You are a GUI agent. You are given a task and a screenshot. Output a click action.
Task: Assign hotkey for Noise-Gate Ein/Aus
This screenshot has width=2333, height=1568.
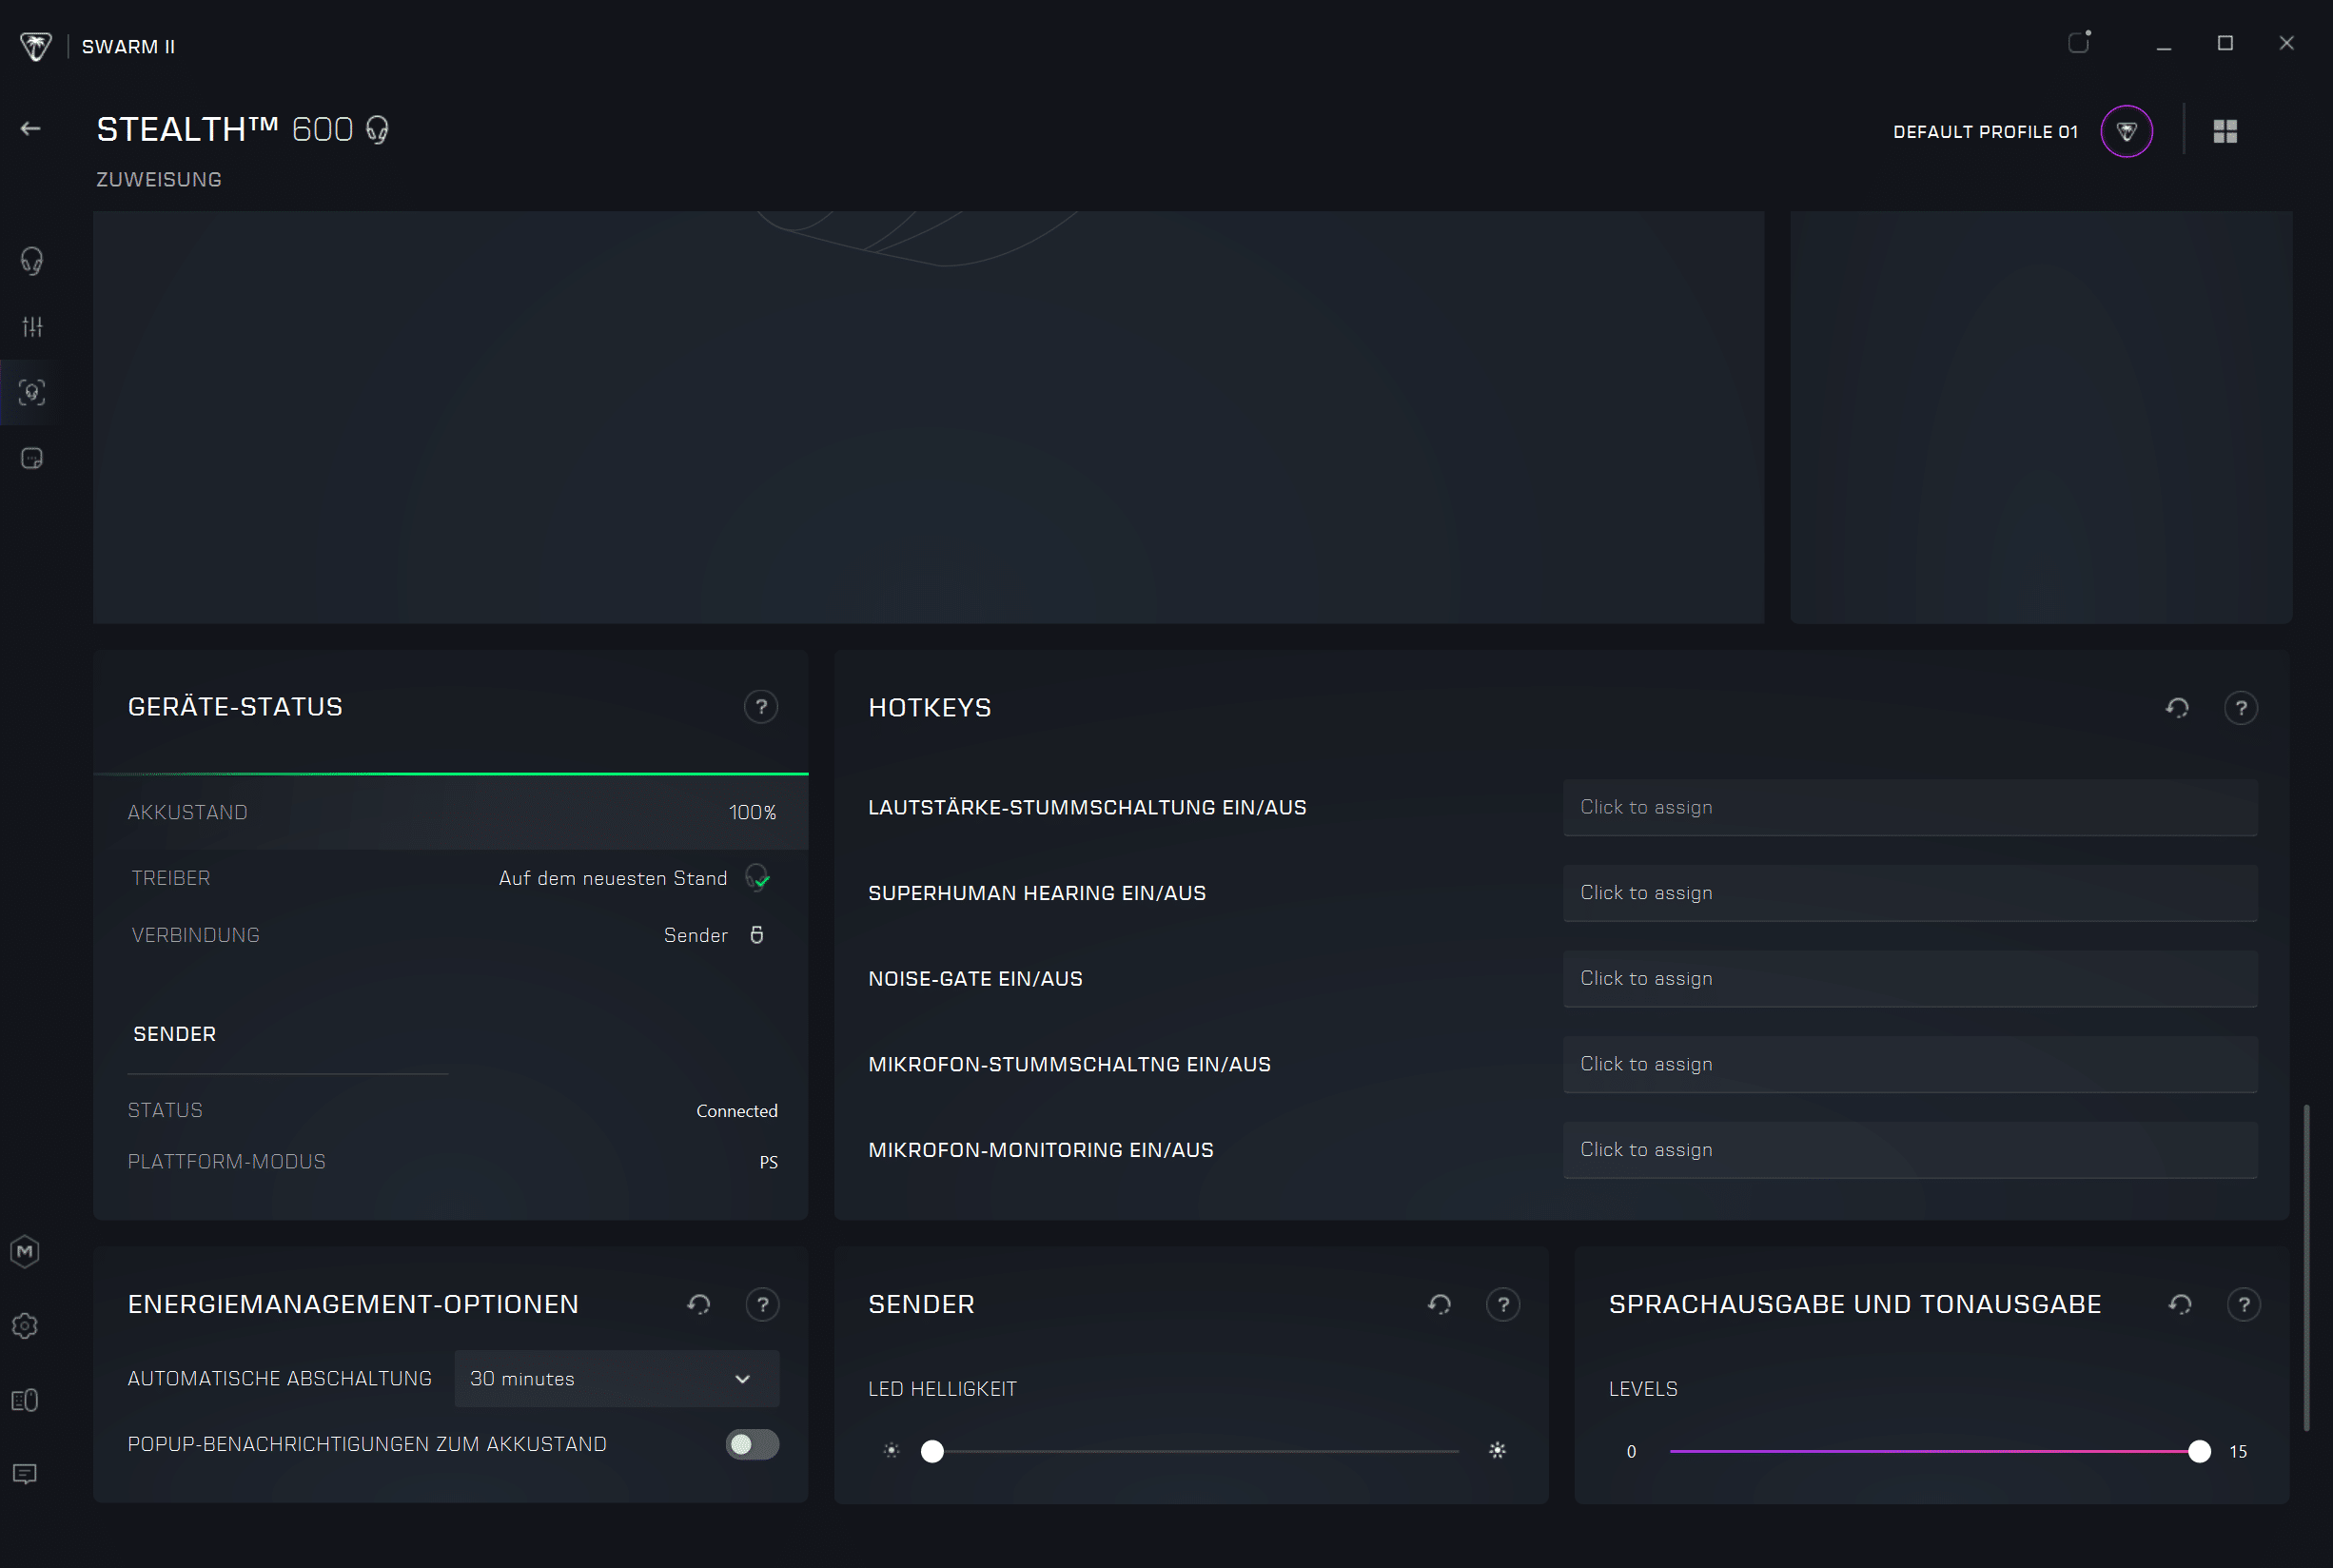click(x=1909, y=979)
